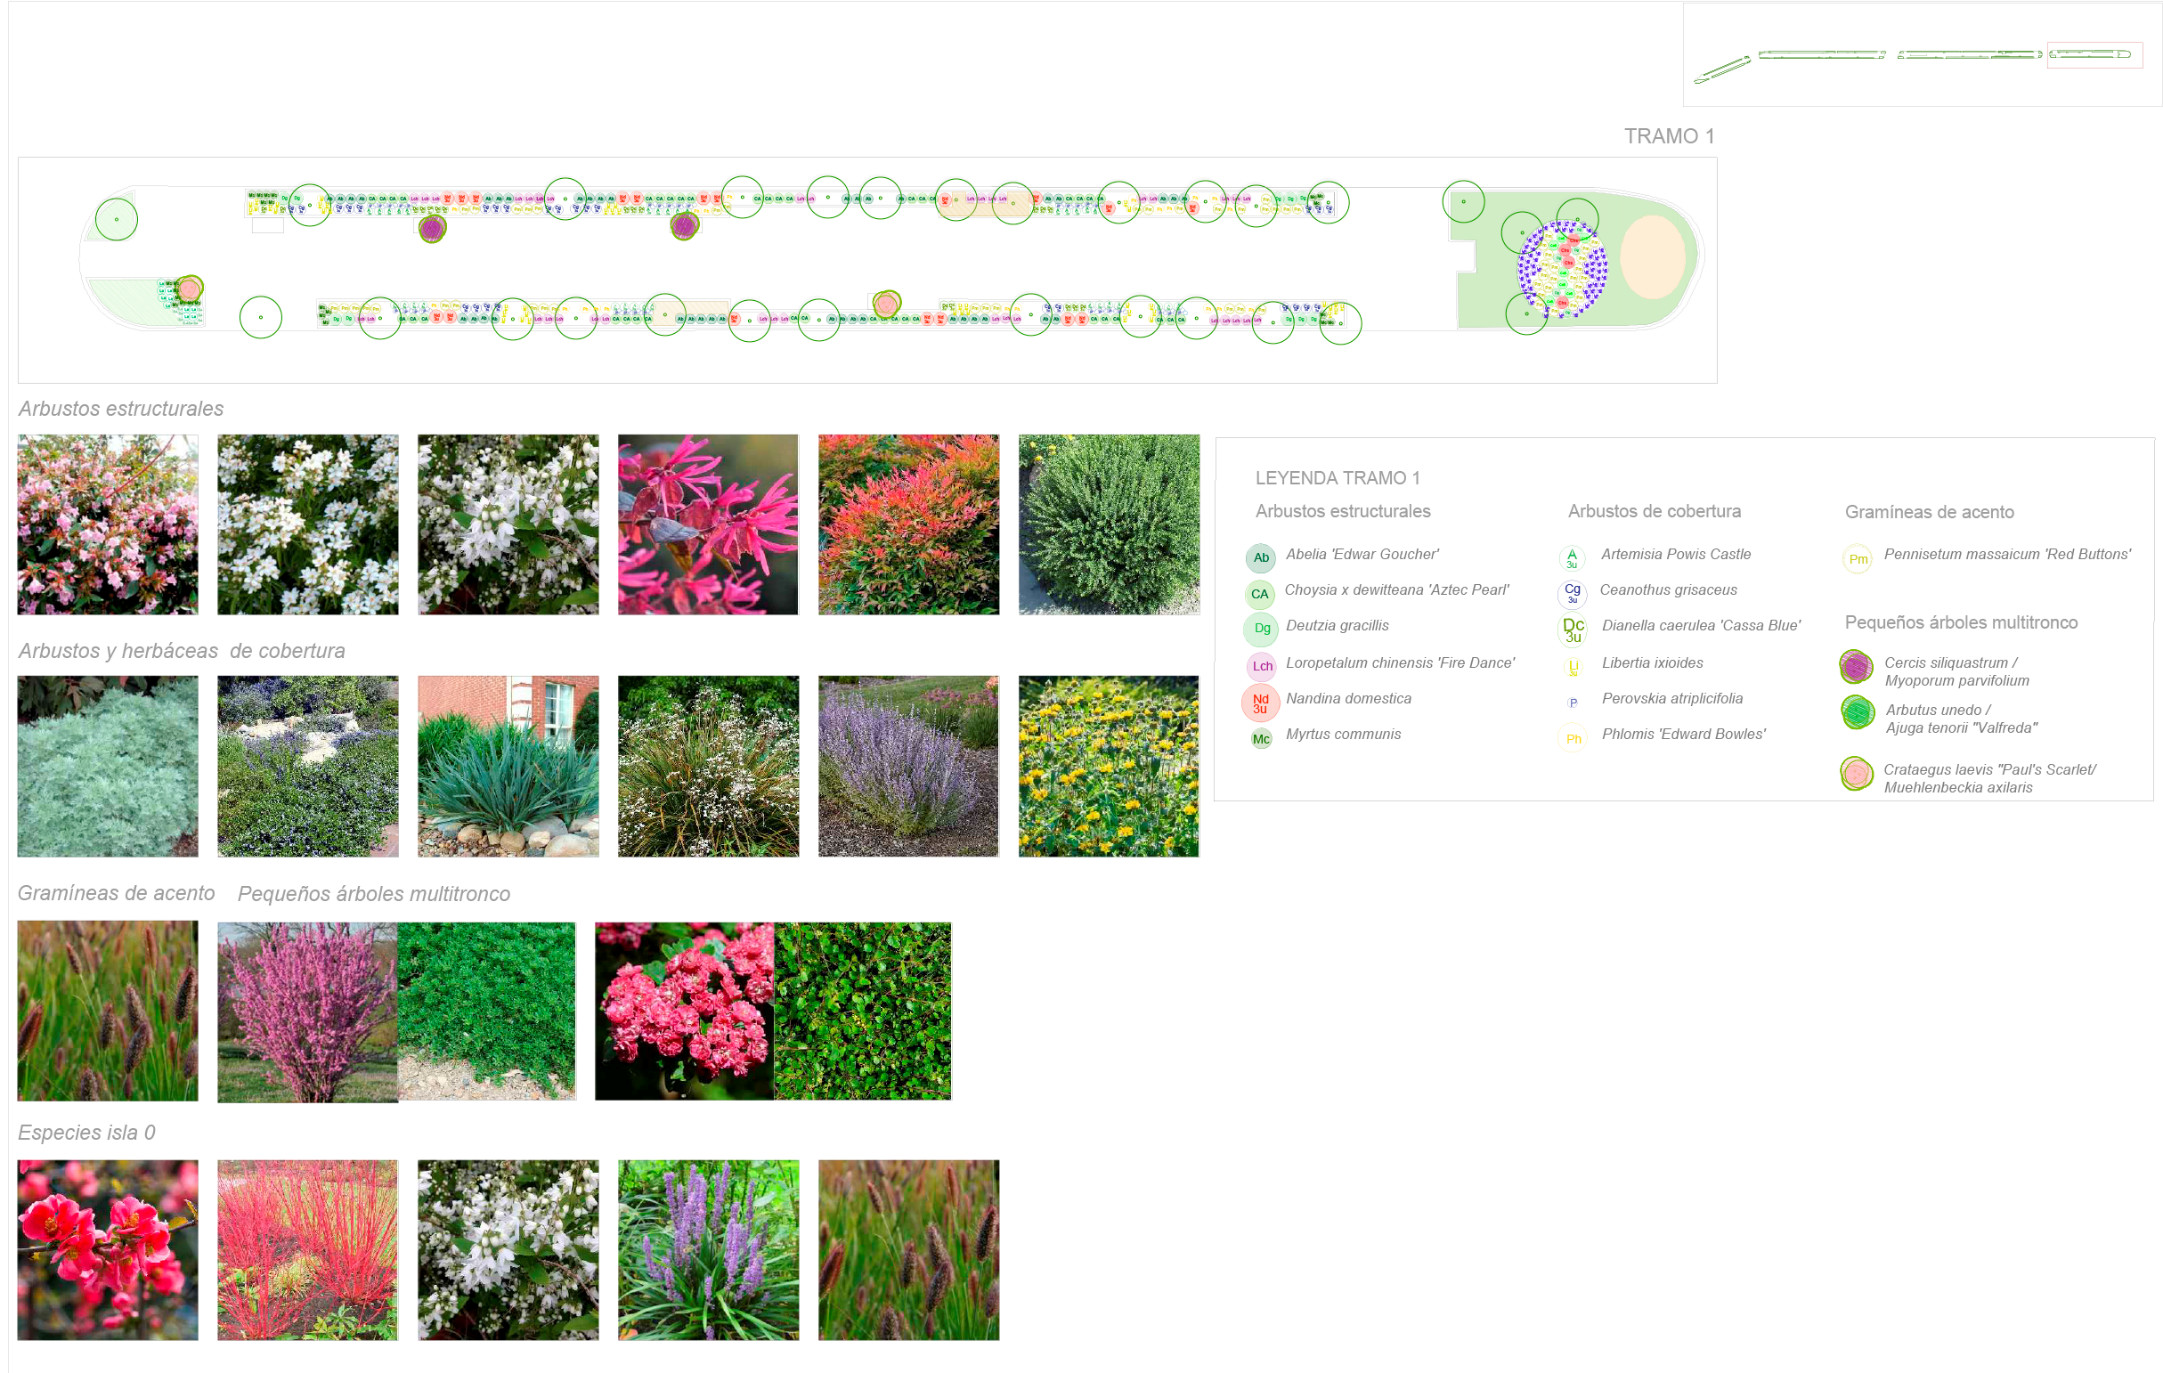Select the Phlomis 'Edward Bowles' label

(x=1683, y=734)
